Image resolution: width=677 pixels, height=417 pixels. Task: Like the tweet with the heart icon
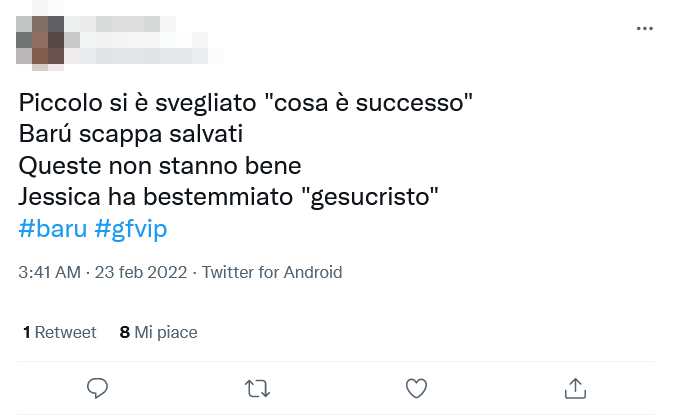click(416, 388)
